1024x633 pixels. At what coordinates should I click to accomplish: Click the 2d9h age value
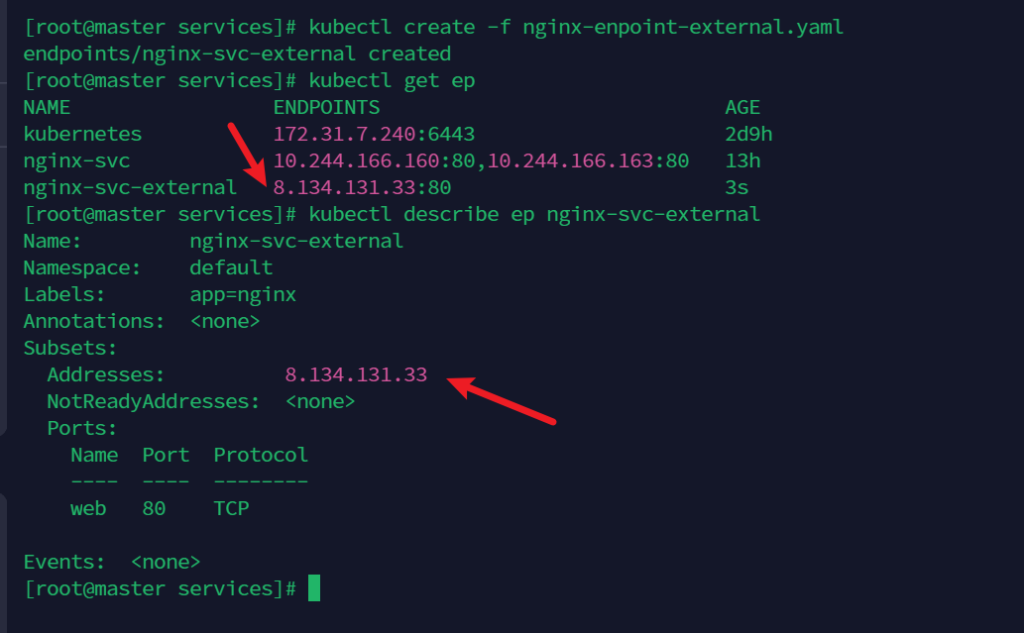[748, 134]
